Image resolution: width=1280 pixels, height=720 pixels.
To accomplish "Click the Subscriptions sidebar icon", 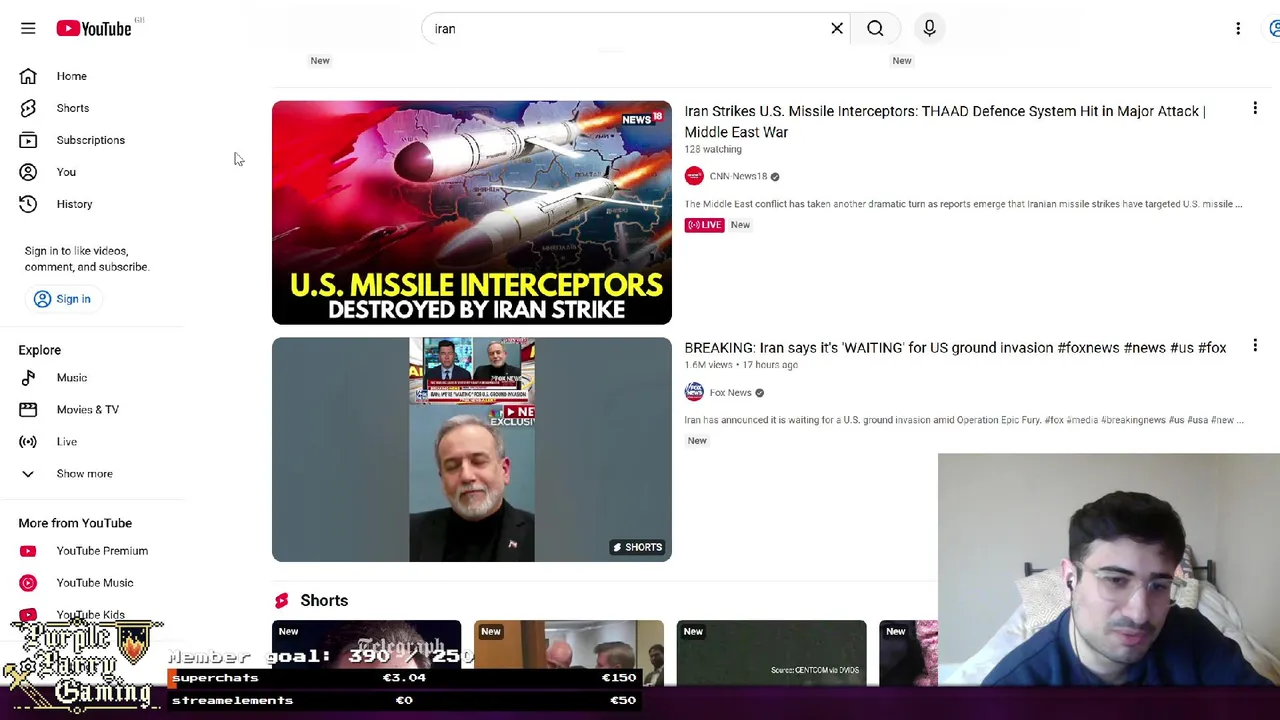I will [x=28, y=140].
